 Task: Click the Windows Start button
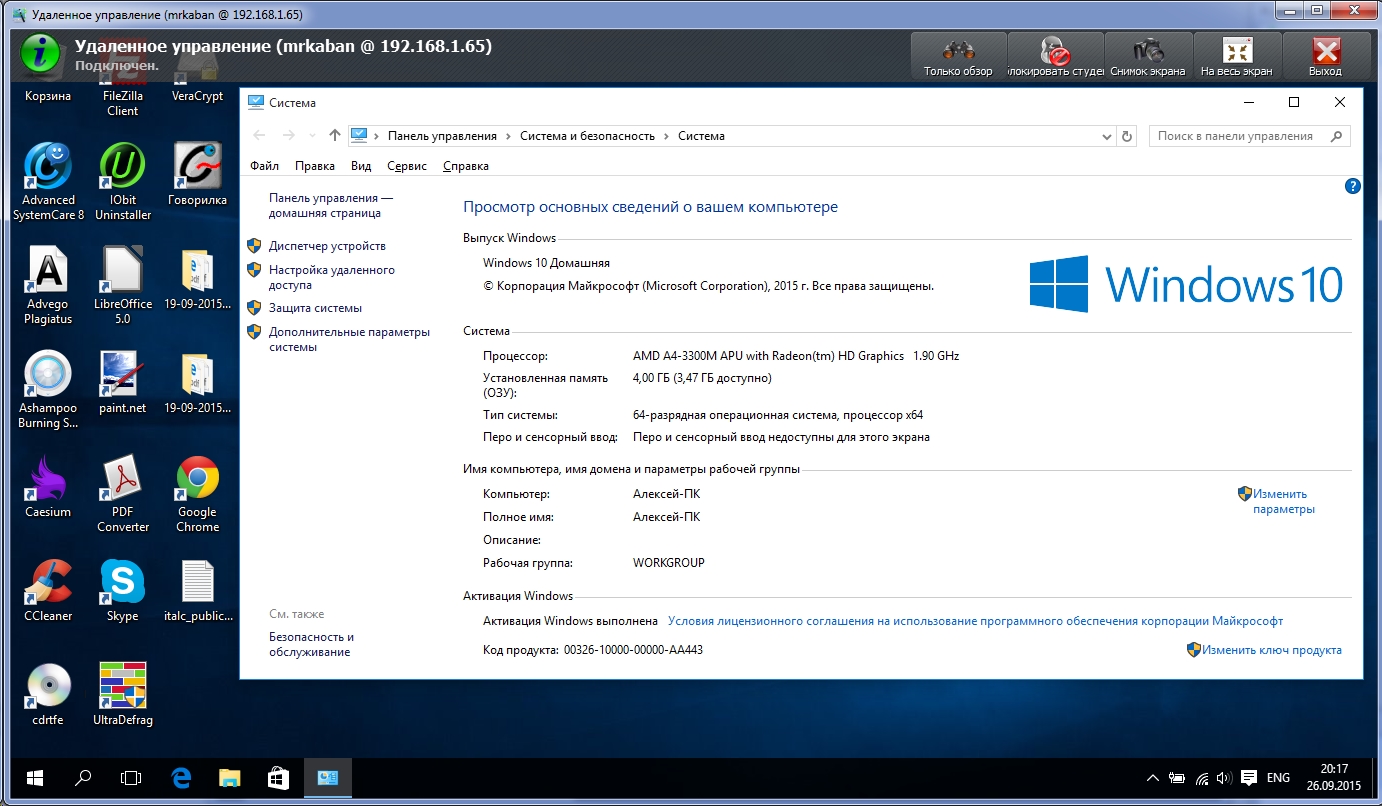pos(35,778)
